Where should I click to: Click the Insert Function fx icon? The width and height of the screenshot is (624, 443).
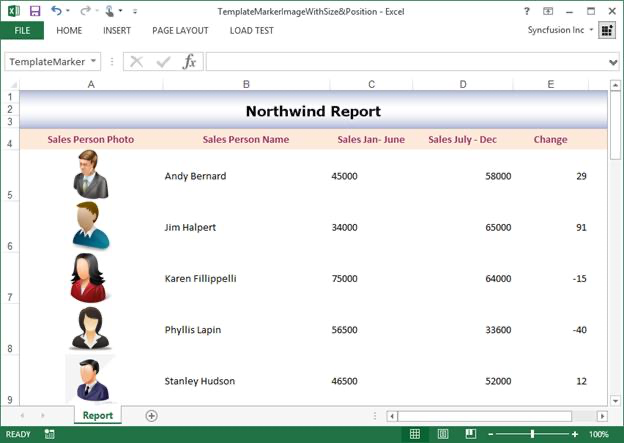coord(189,62)
